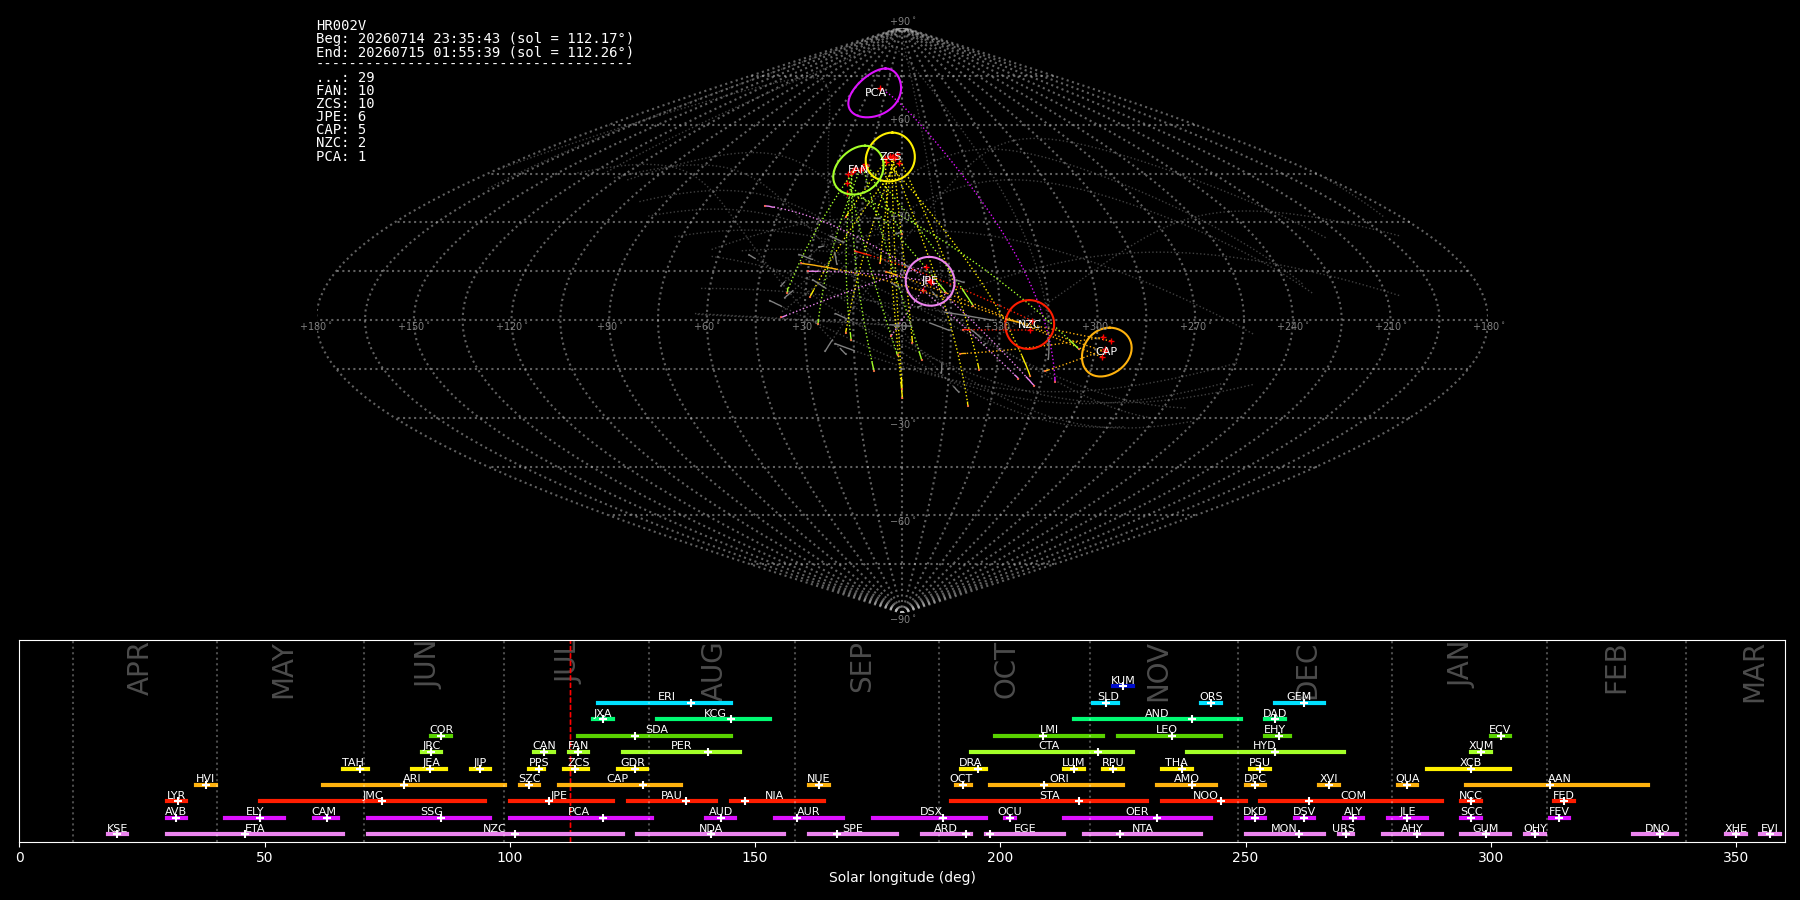Click the SSG shower bar in the timeline
1800x900 pixels.
click(x=428, y=818)
